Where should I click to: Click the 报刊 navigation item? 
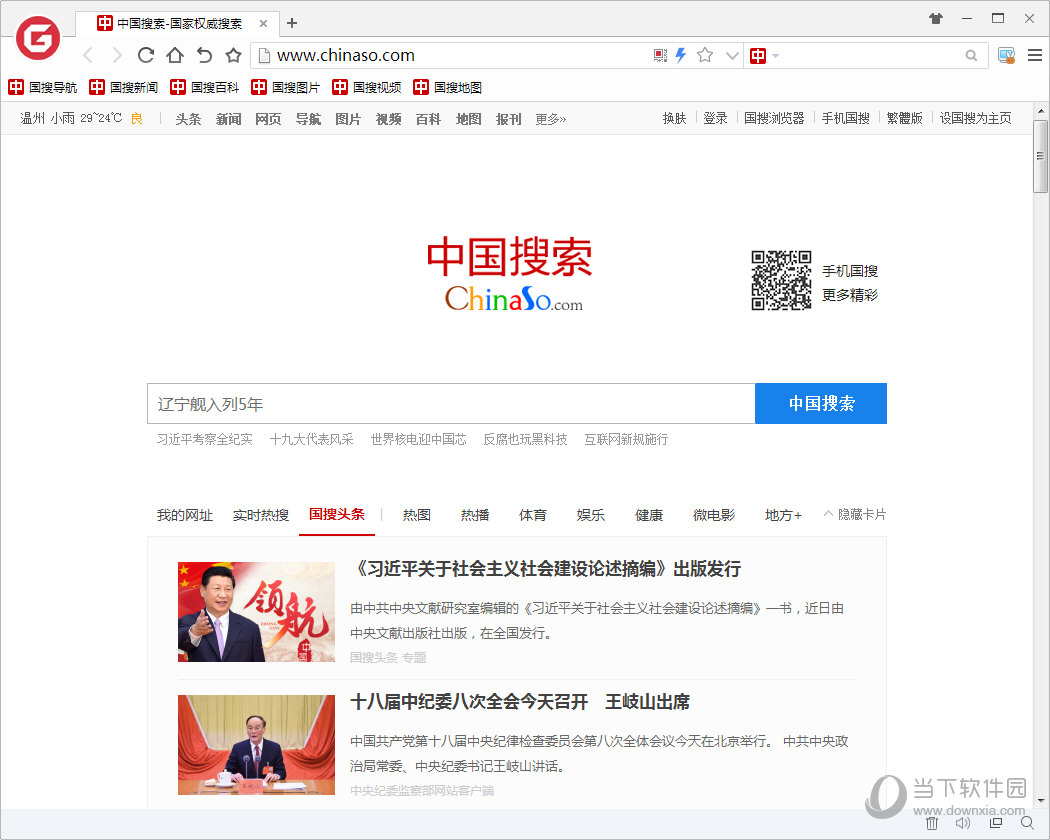coord(508,119)
